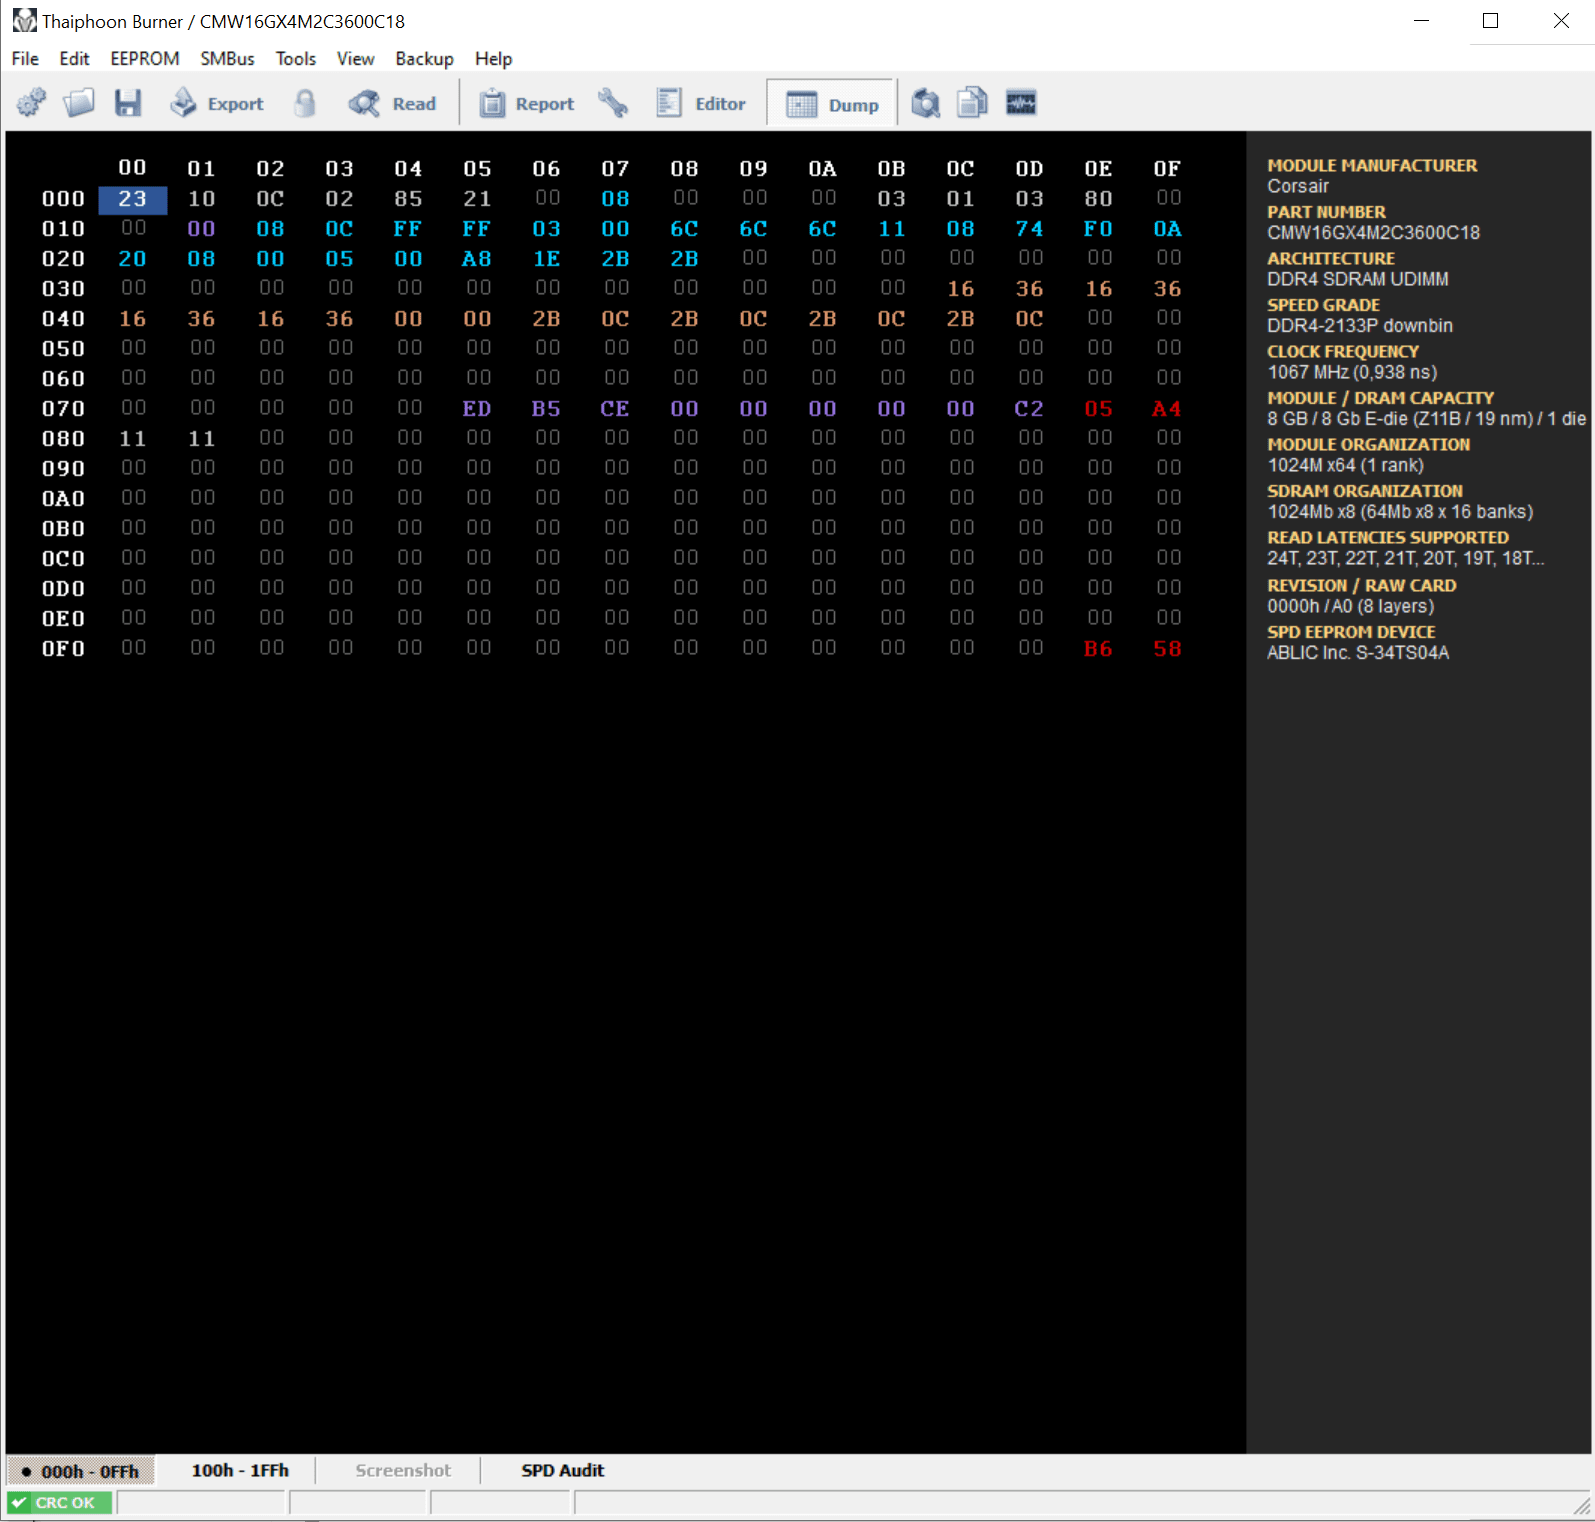Screen dimensions: 1595x1522
Task: Click the Read SPD toolbar button
Action: tap(392, 103)
